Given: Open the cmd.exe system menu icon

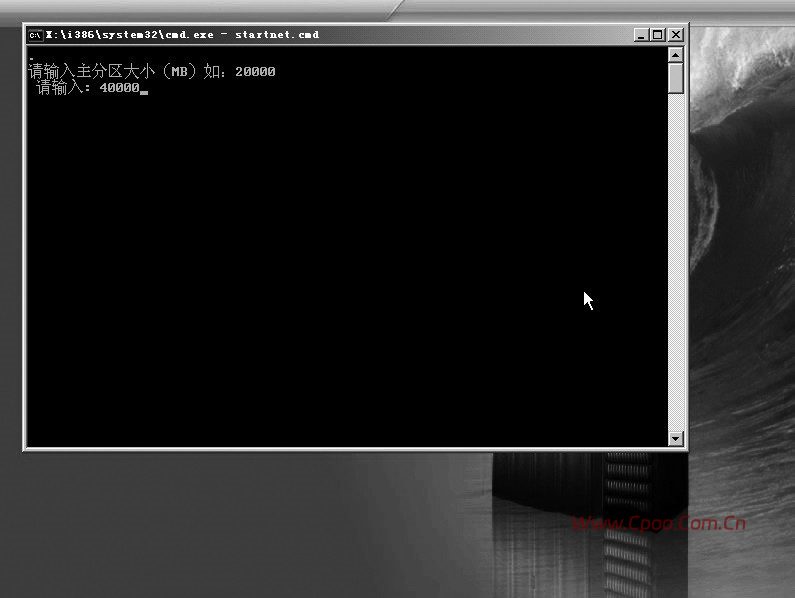Looking at the screenshot, I should coord(35,35).
